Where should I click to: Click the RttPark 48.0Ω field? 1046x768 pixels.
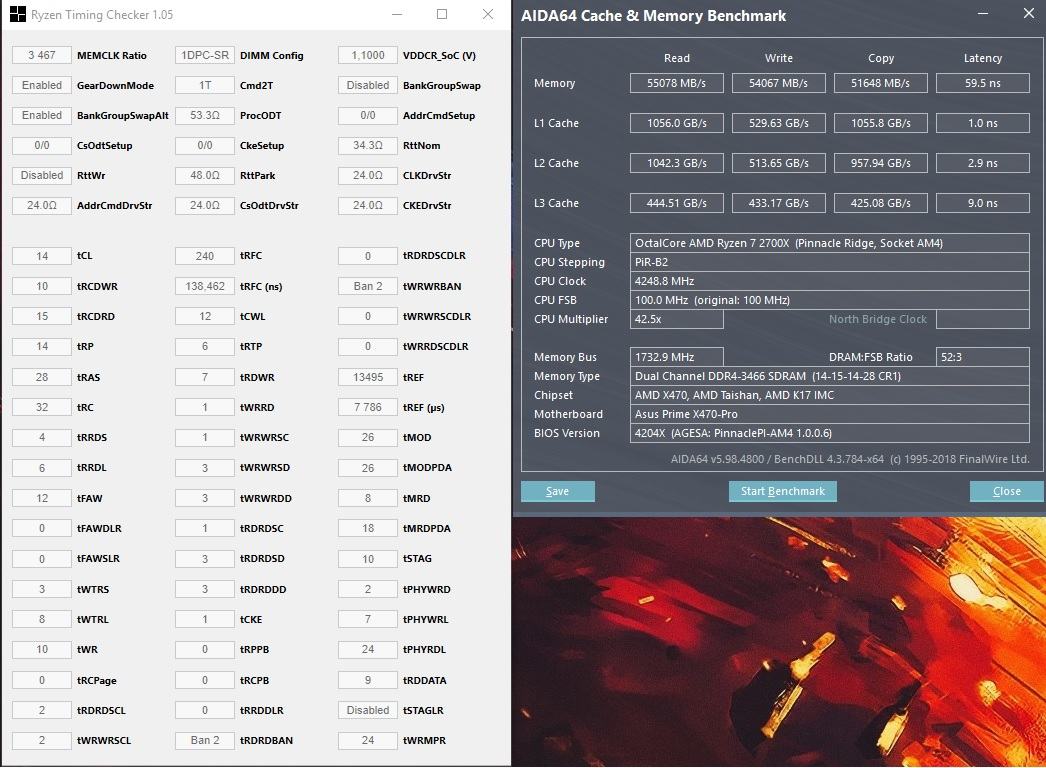205,175
